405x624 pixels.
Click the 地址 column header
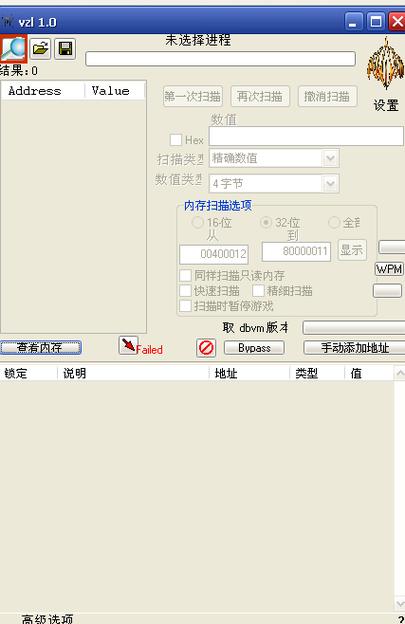pos(249,373)
